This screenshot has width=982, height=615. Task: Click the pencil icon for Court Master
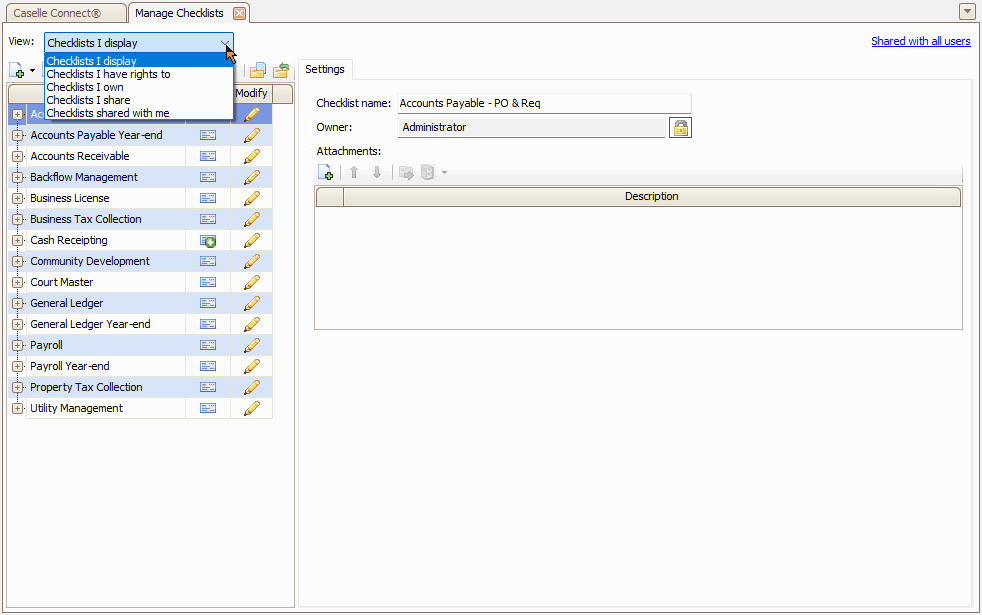point(252,283)
